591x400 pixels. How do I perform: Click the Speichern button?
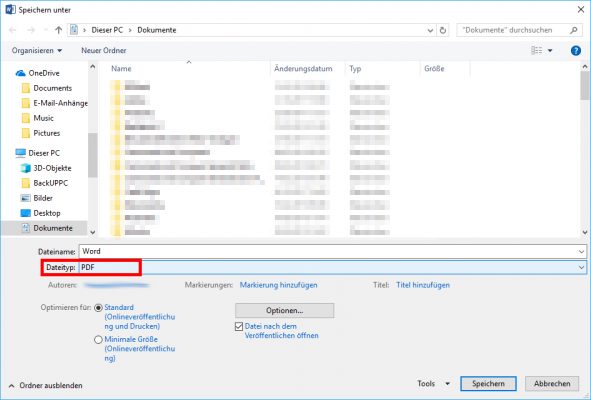[488, 384]
